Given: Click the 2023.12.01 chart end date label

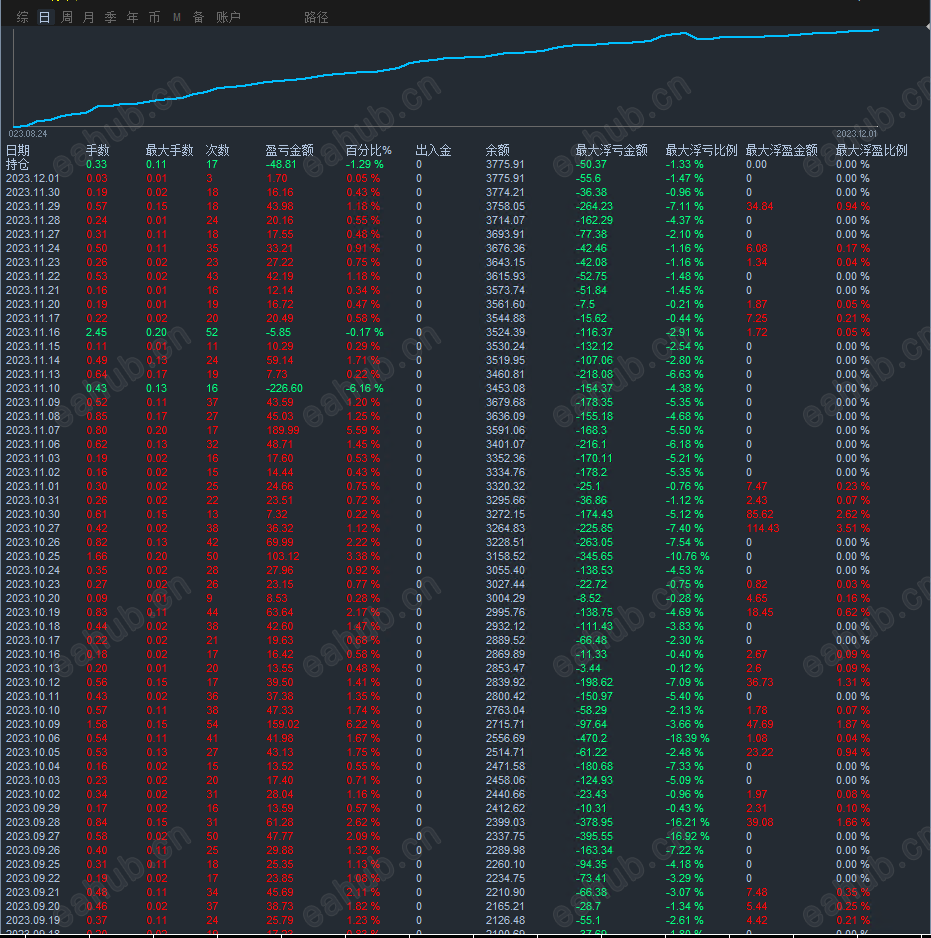Looking at the screenshot, I should [x=856, y=133].
